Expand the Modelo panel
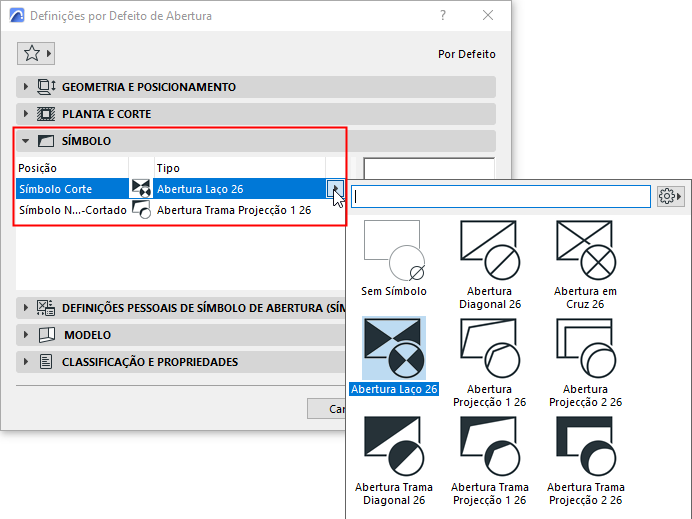The width and height of the screenshot is (692, 519). click(26, 335)
